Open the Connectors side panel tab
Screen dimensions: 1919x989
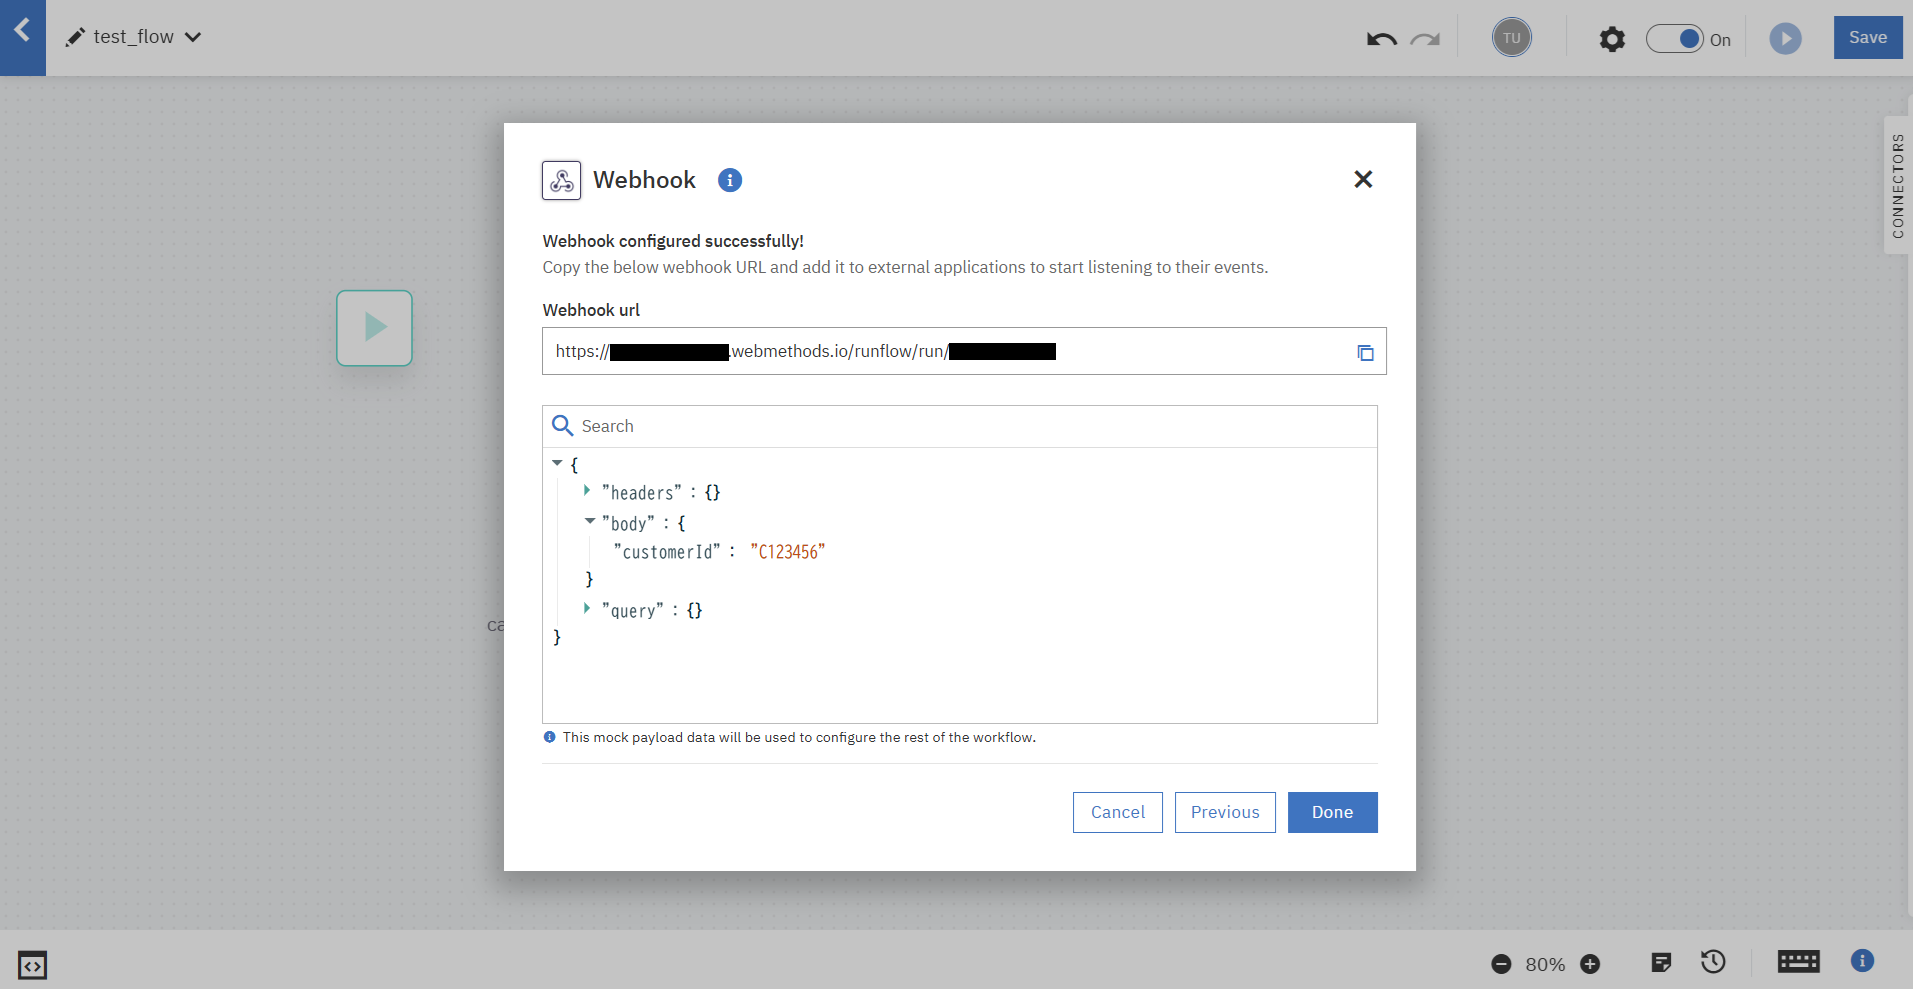pos(1897,185)
